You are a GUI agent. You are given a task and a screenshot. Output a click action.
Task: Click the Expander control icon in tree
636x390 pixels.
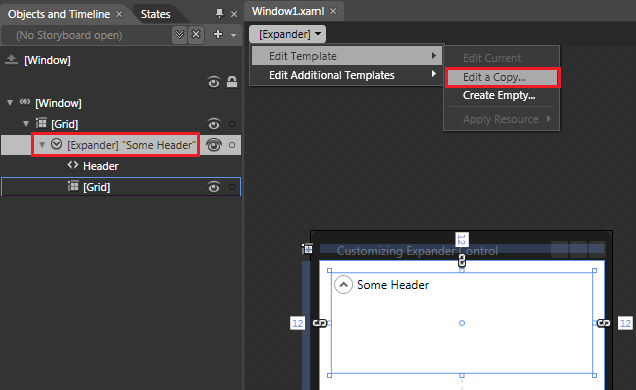point(56,144)
